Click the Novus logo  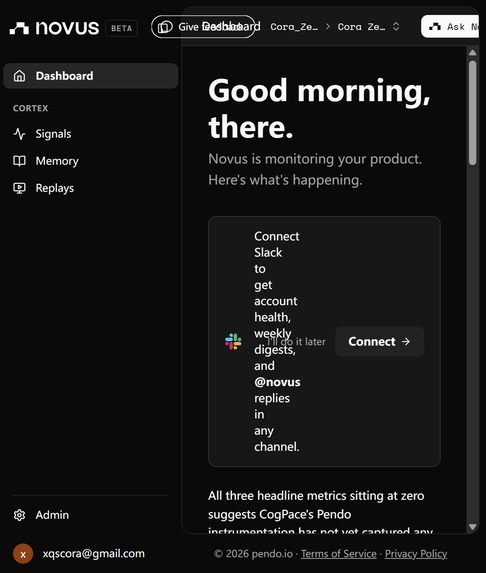click(54, 28)
